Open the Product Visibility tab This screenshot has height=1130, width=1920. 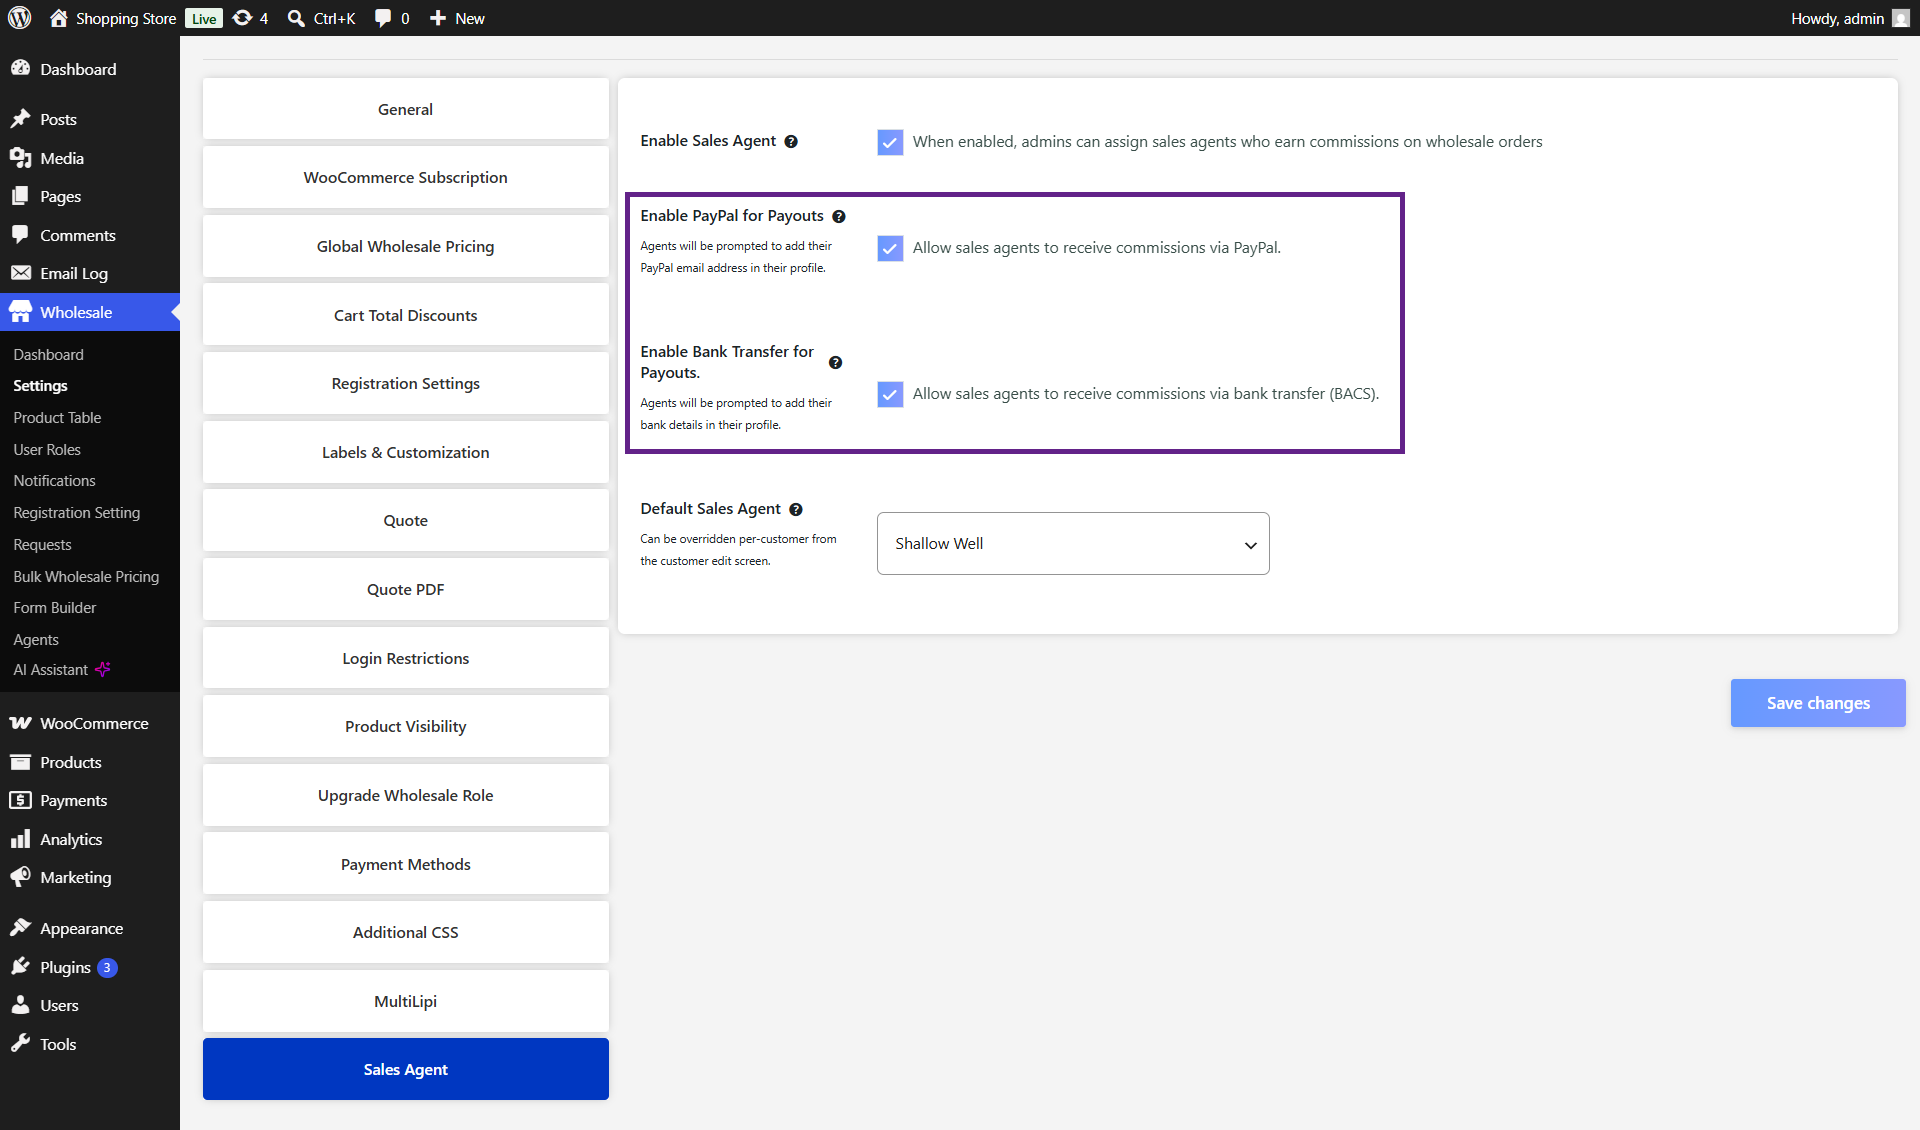[405, 726]
